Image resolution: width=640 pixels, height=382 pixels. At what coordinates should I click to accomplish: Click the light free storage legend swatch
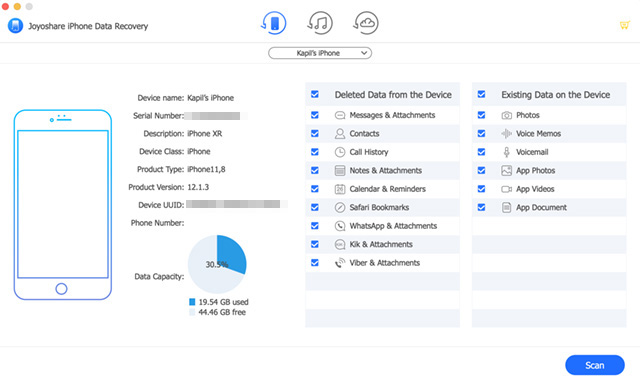[192, 312]
